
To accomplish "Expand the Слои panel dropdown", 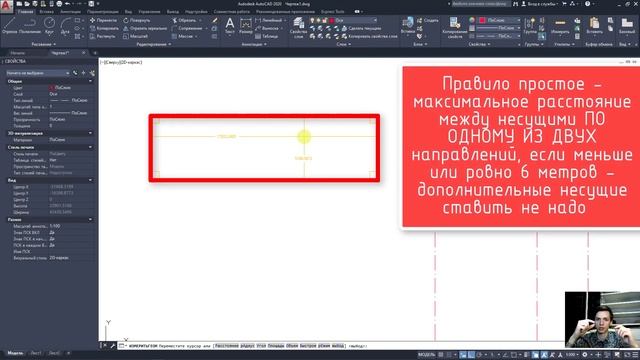I will click(344, 44).
